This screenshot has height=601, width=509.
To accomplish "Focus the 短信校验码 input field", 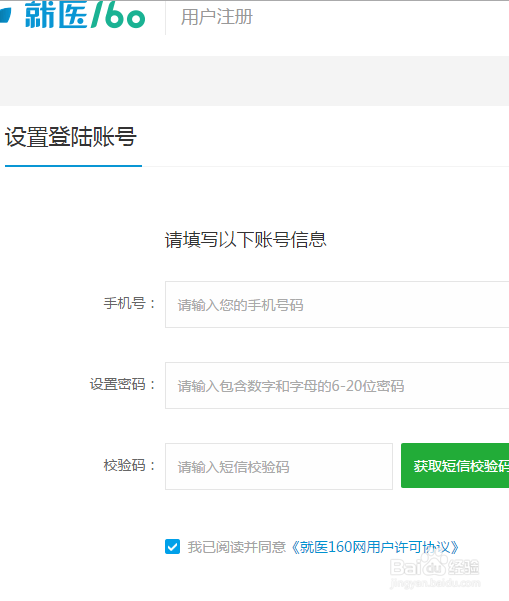I will point(279,466).
